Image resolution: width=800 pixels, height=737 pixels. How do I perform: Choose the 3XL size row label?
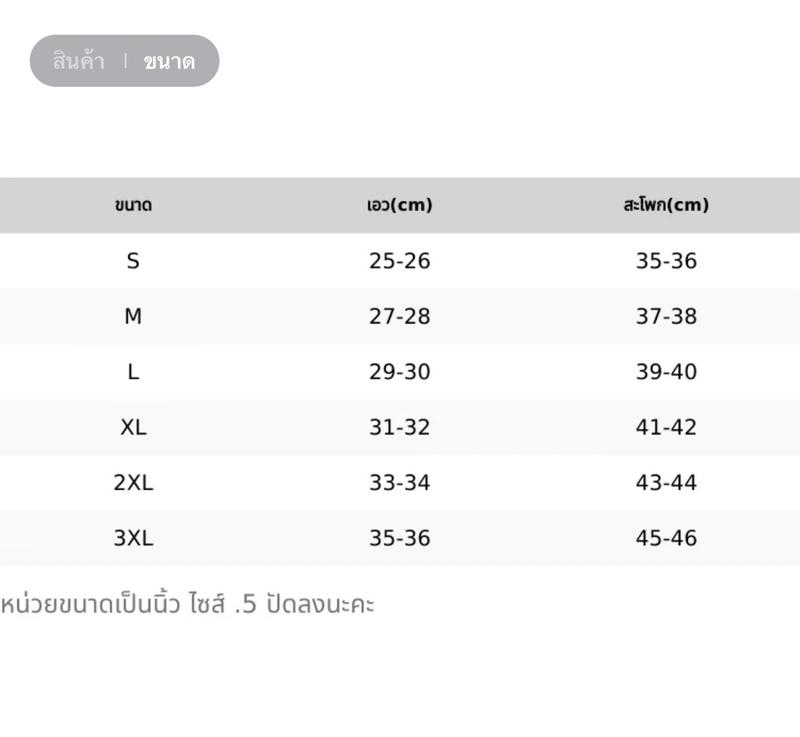pos(133,538)
